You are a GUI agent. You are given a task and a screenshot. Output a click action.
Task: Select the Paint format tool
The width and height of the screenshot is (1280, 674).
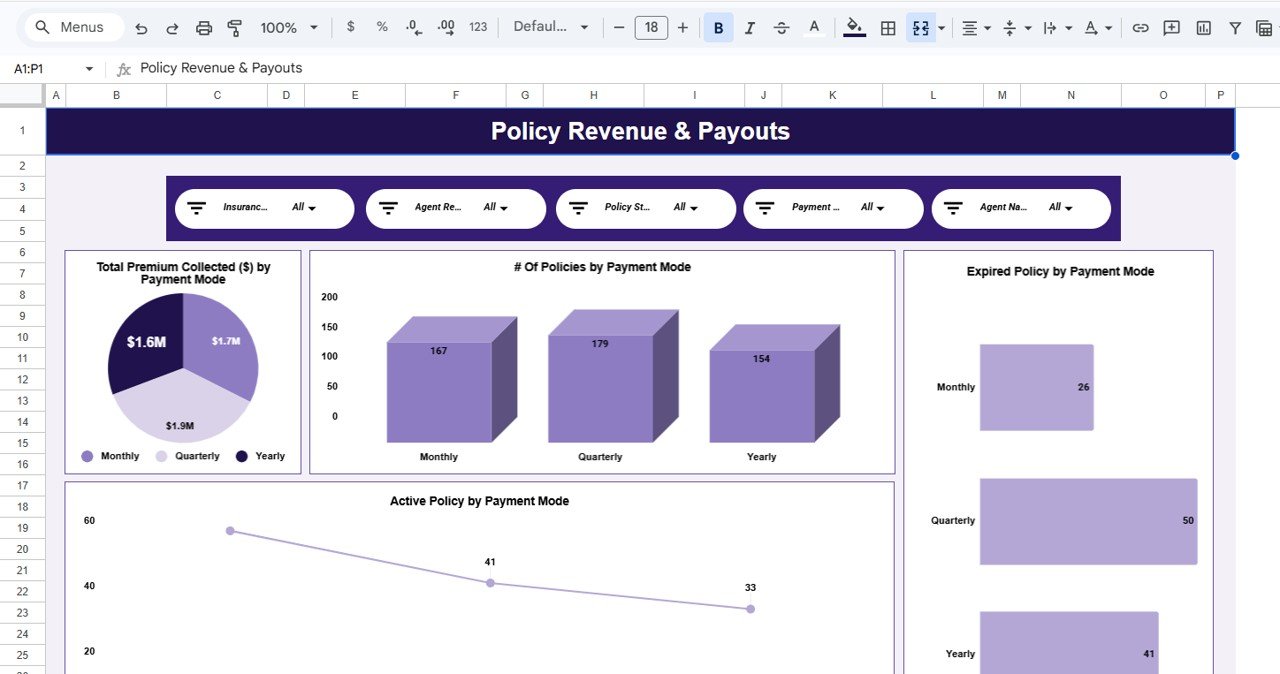click(234, 27)
